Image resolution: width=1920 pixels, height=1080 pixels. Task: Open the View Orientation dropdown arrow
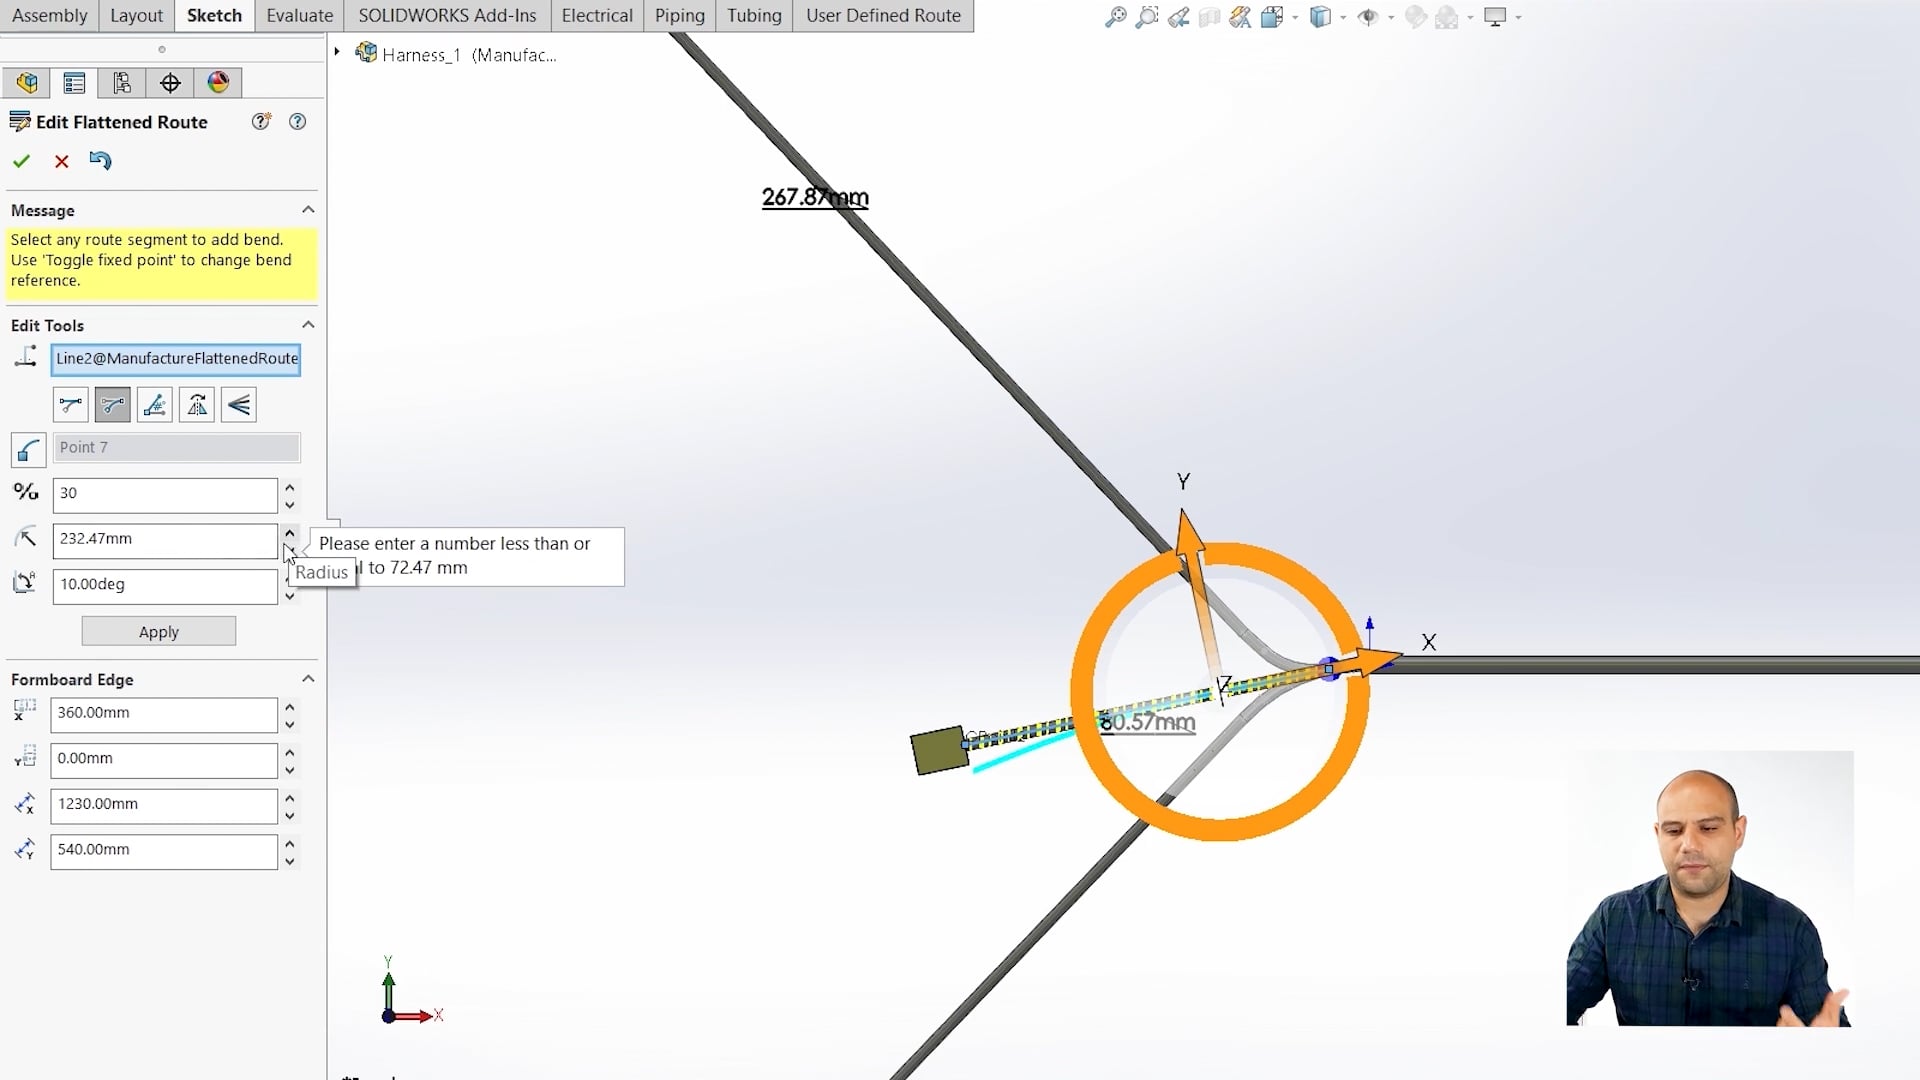coord(1343,18)
